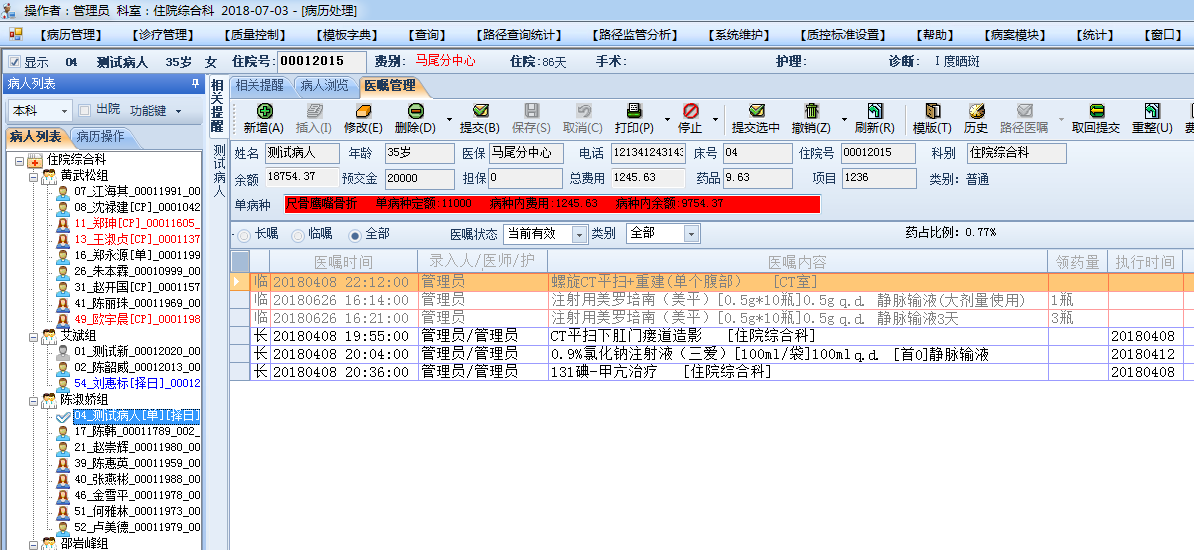
Task: Click the 刷新(R) refresh icon
Action: pyautogui.click(x=874, y=111)
